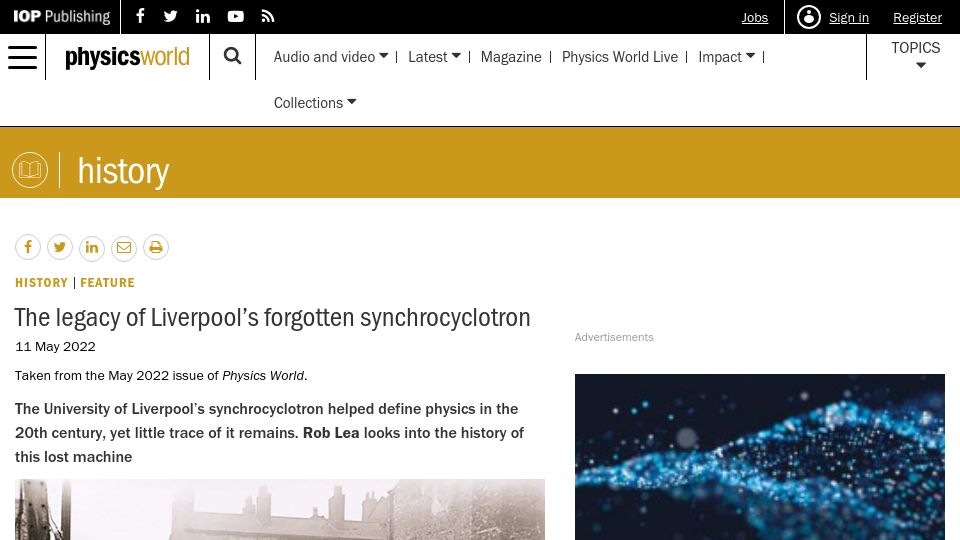Share article on Facebook
This screenshot has width=960, height=540.
pyautogui.click(x=28, y=247)
